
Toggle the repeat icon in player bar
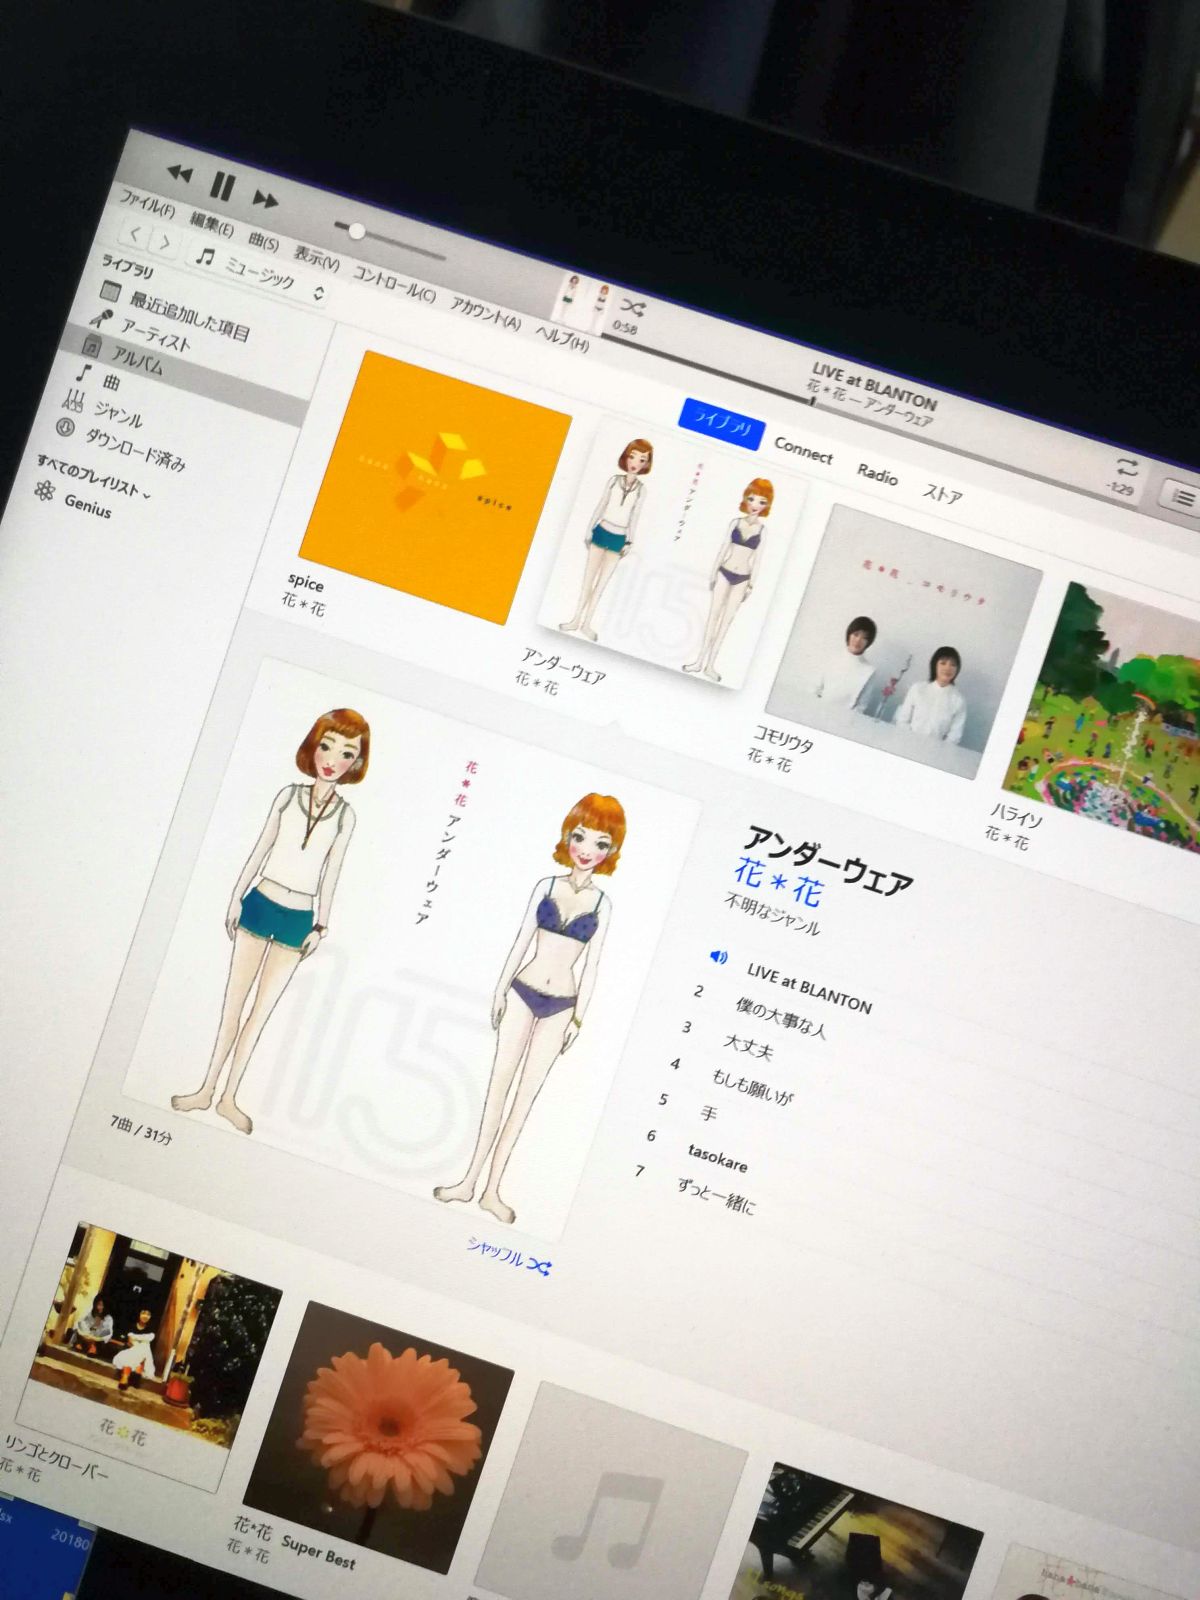(x=1127, y=467)
